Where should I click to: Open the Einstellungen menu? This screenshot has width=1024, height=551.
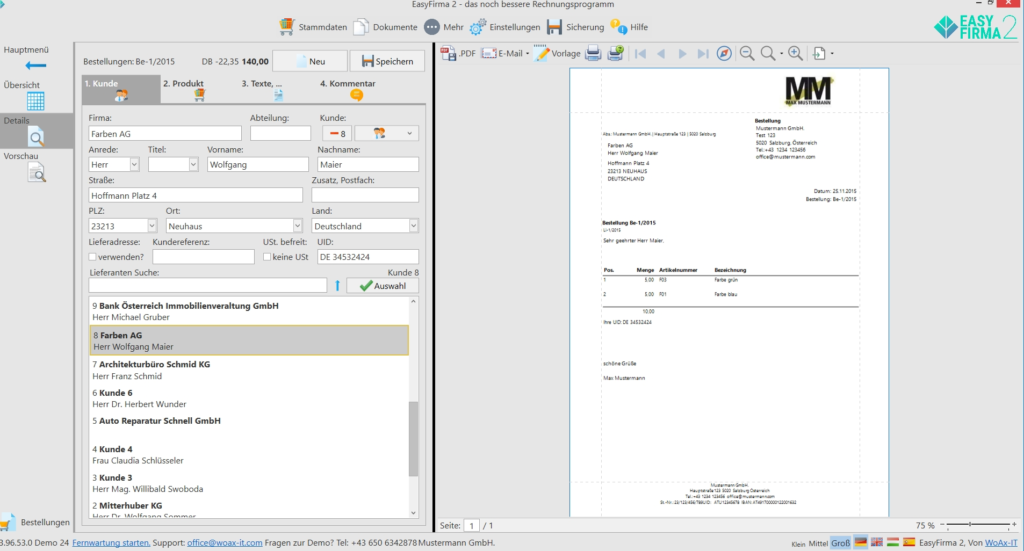click(x=505, y=27)
